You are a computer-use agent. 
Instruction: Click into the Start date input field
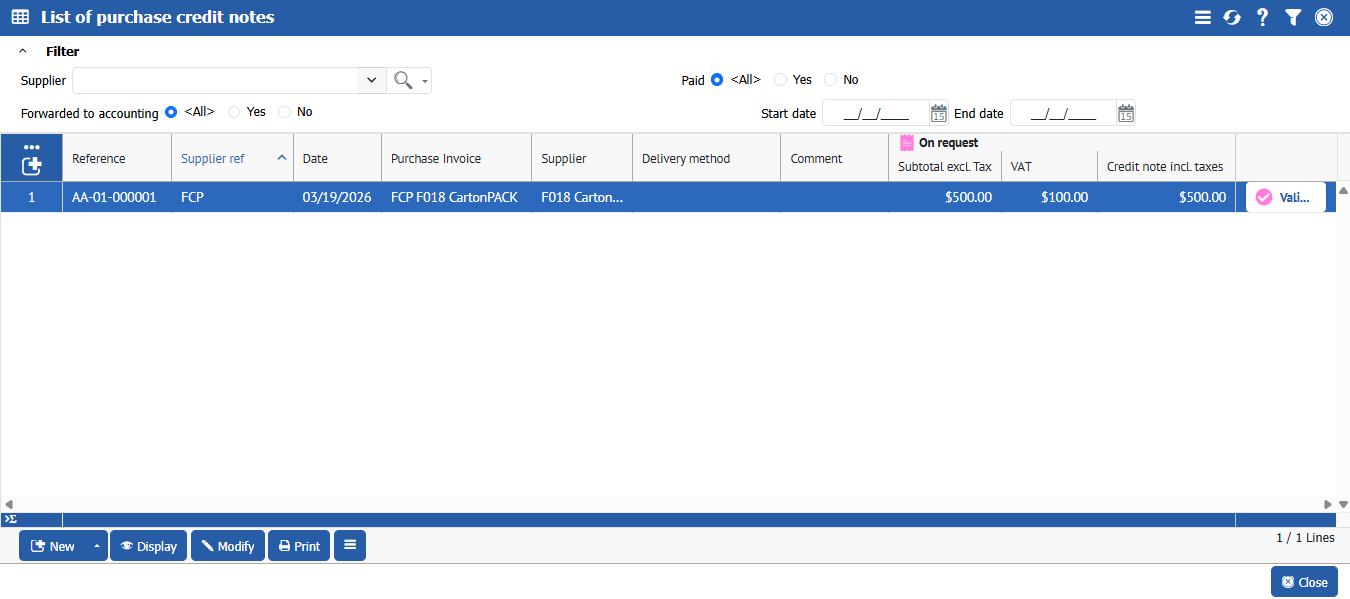(875, 113)
